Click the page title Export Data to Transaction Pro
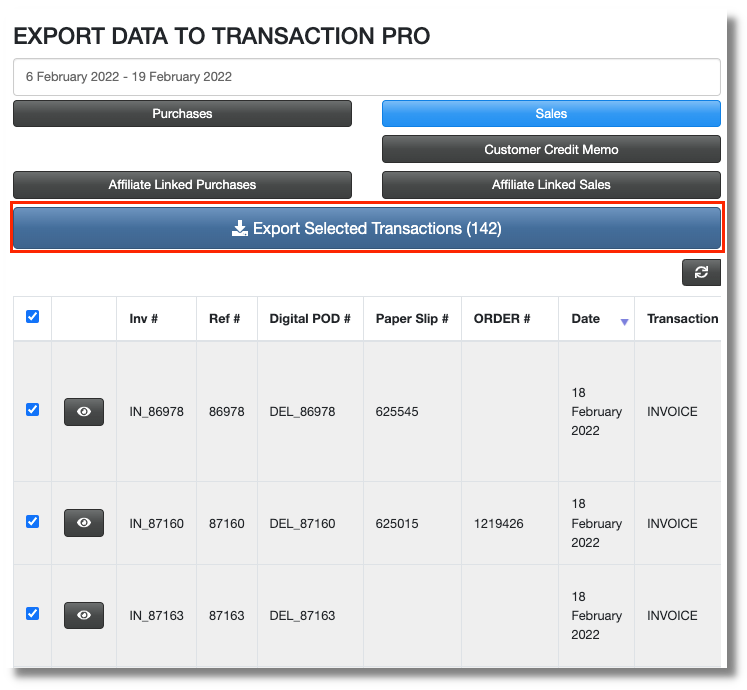This screenshot has width=747, height=690. pyautogui.click(x=222, y=36)
